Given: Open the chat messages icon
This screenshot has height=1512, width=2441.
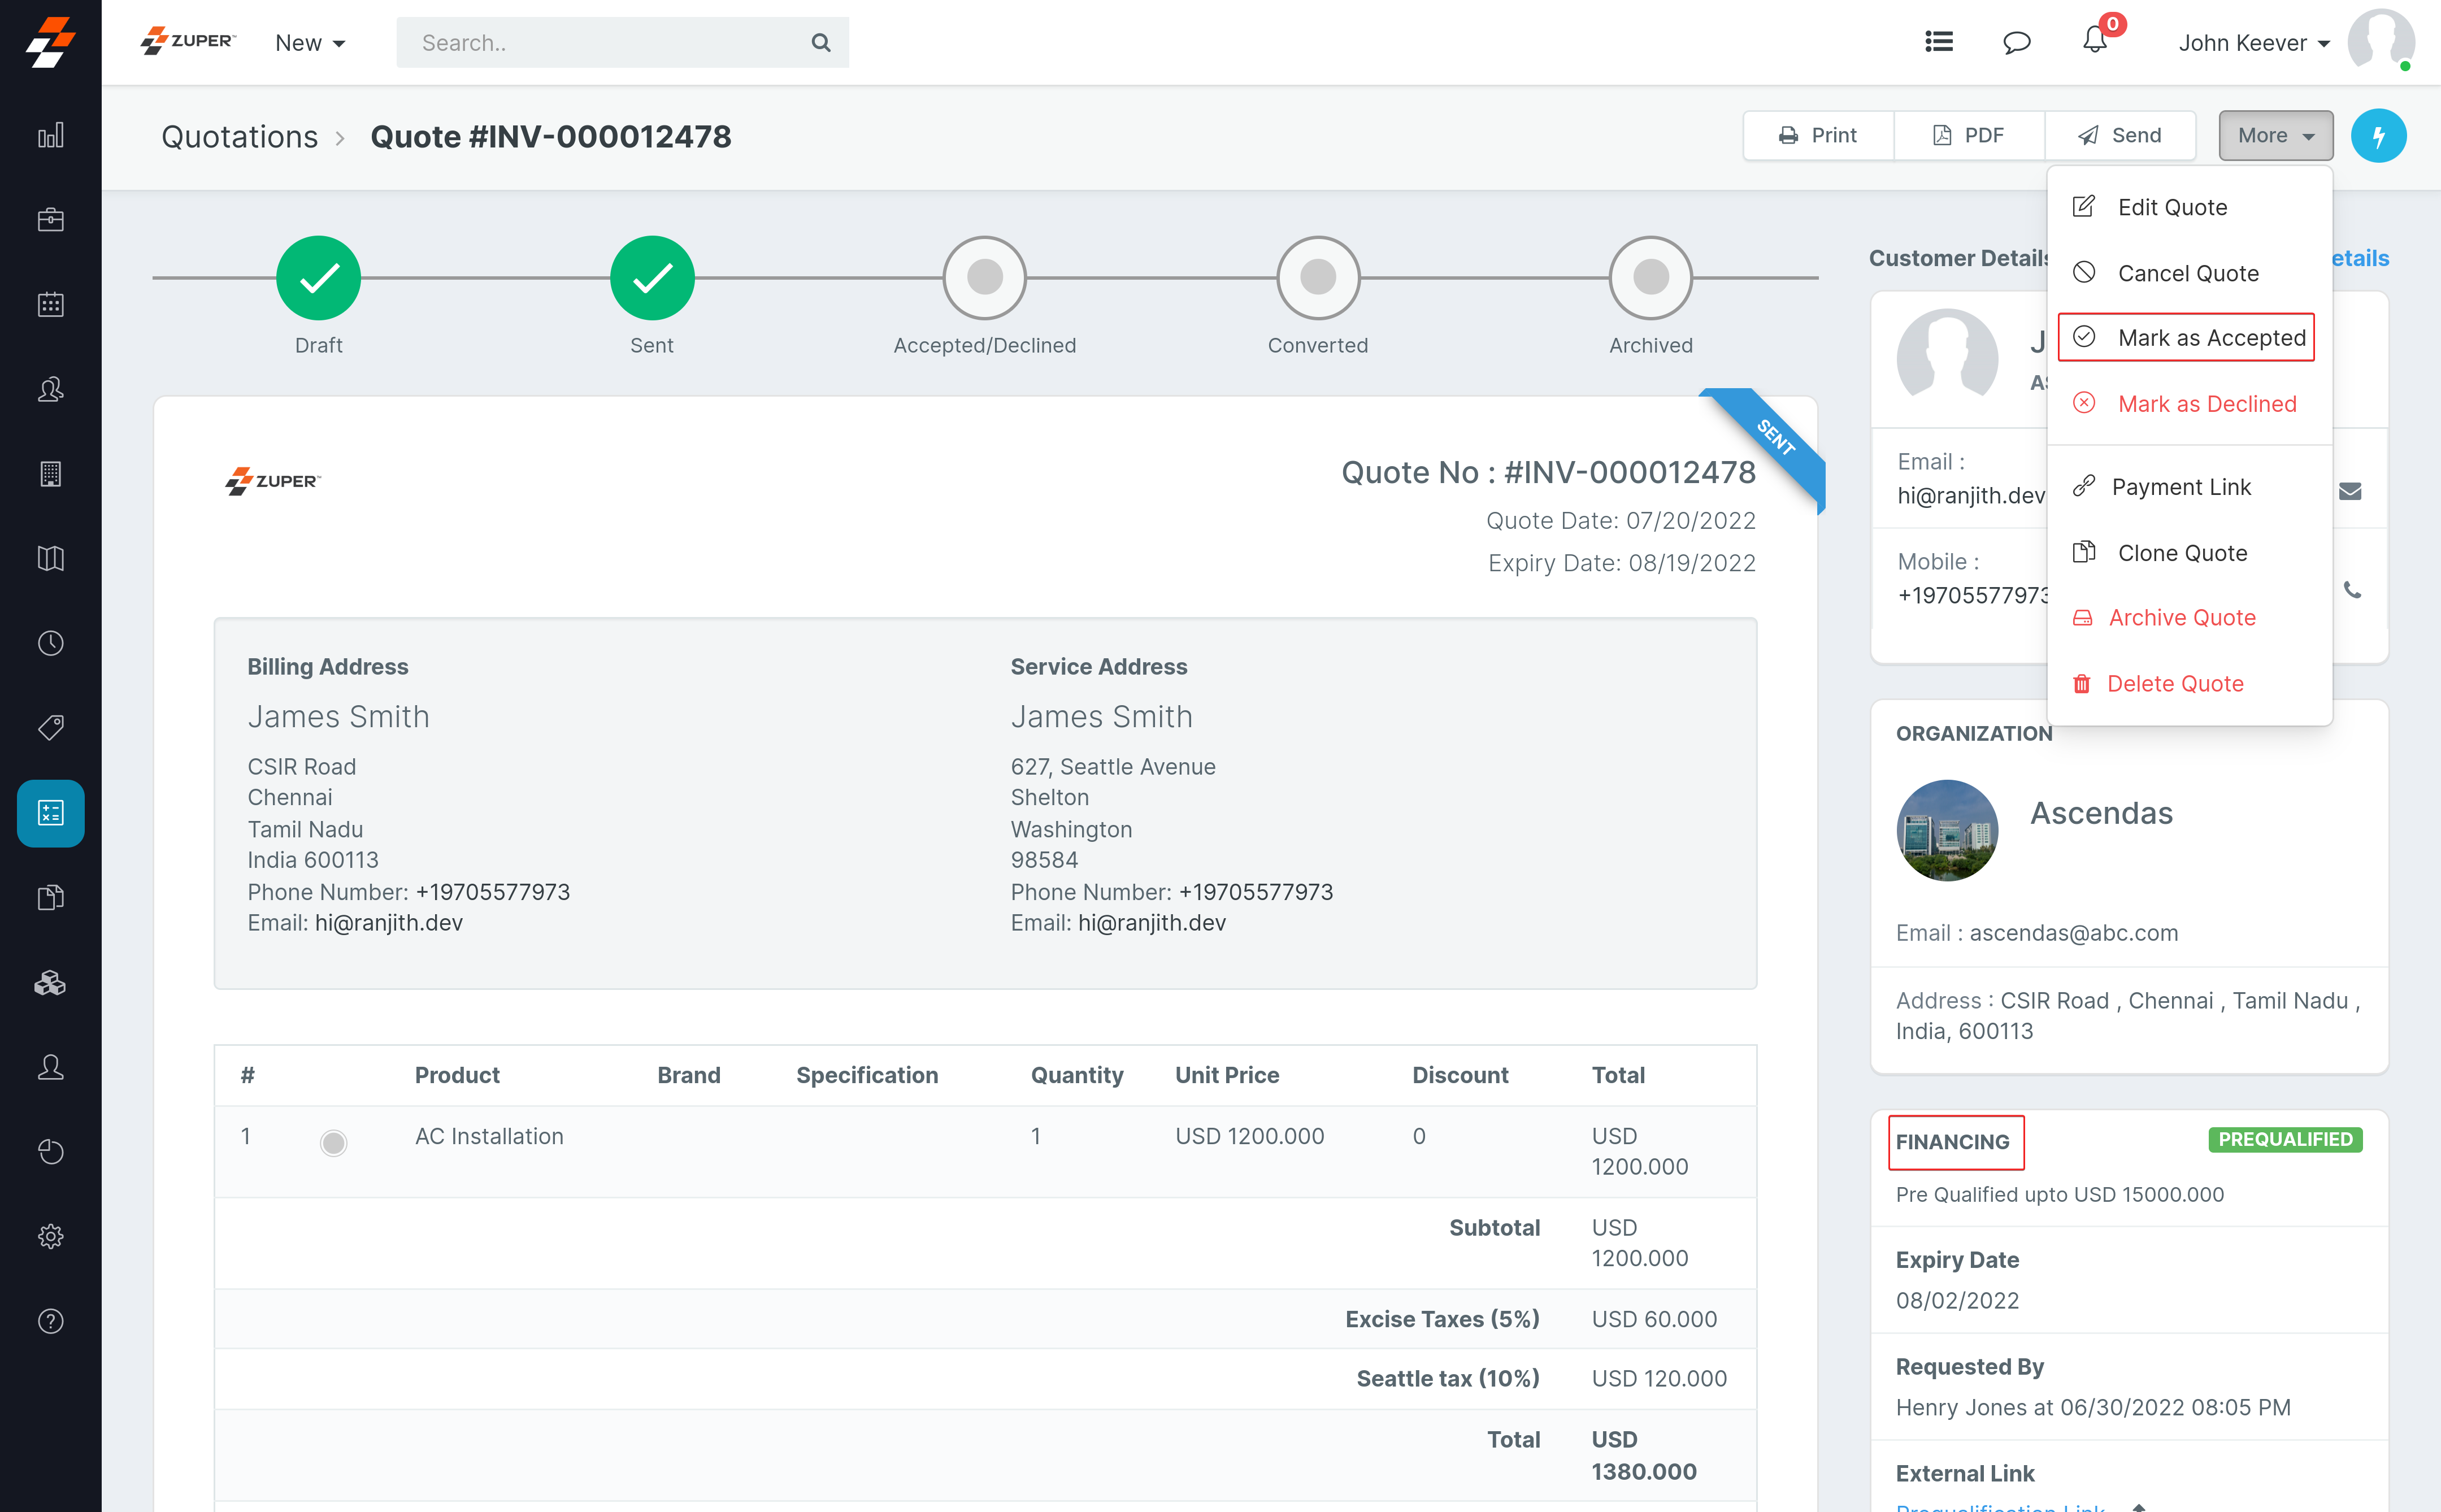Looking at the screenshot, I should click(x=2016, y=42).
